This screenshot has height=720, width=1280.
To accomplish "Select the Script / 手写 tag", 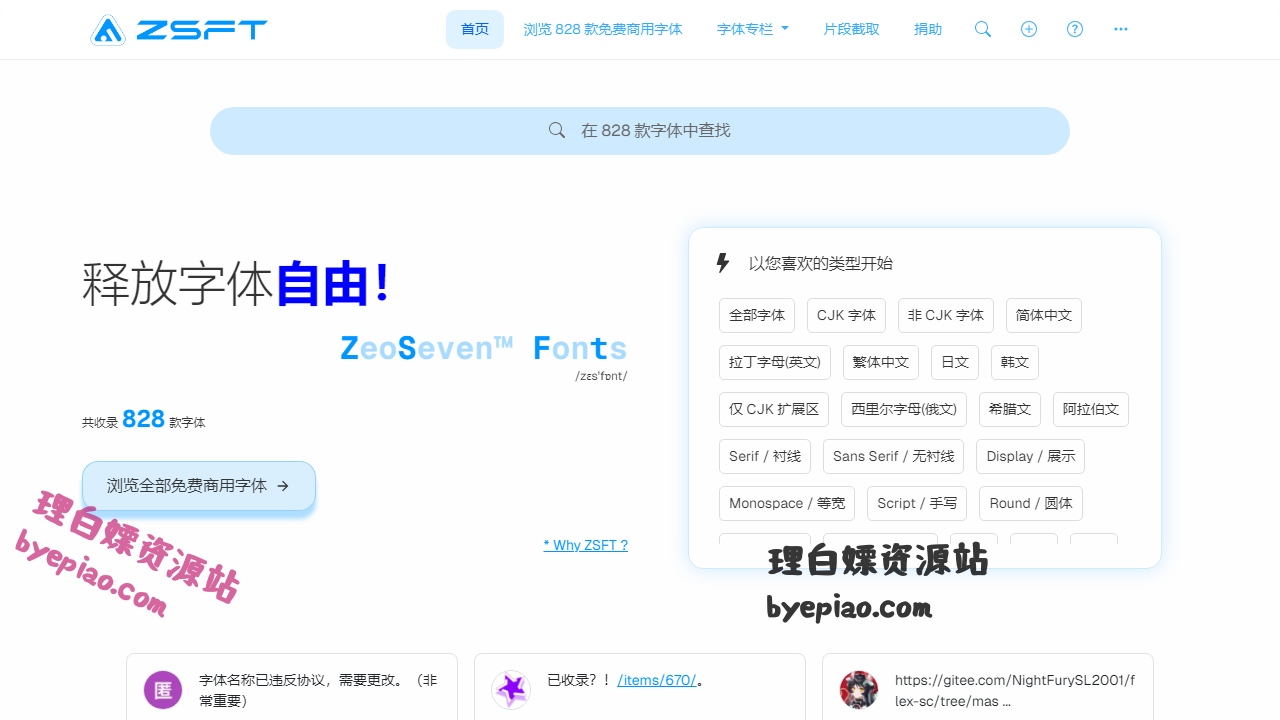I will tap(917, 503).
